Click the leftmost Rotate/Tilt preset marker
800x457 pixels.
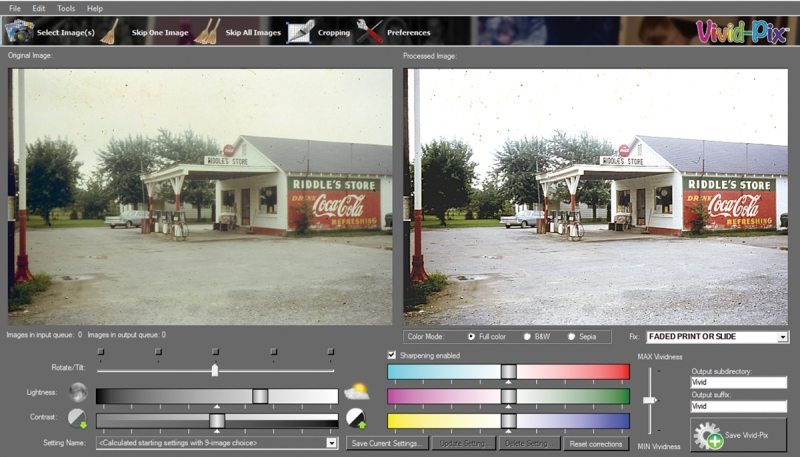click(x=101, y=351)
